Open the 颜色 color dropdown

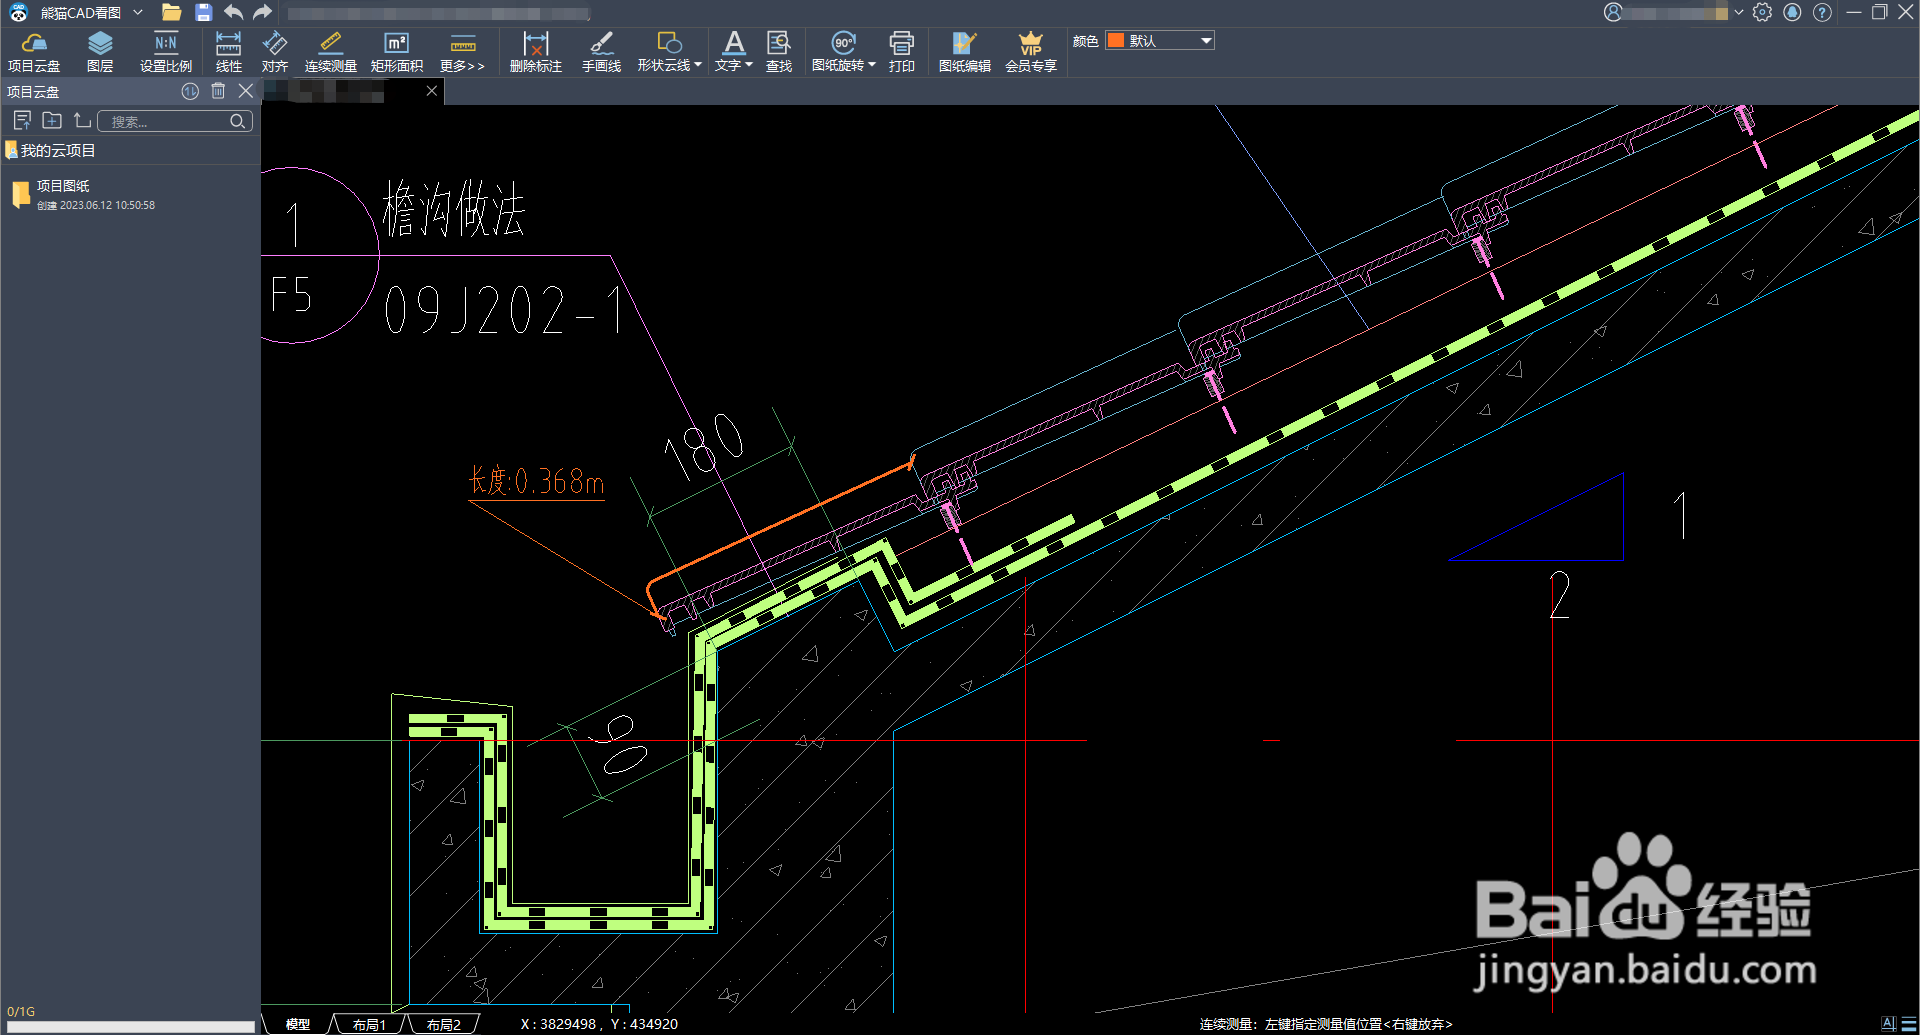(1160, 41)
